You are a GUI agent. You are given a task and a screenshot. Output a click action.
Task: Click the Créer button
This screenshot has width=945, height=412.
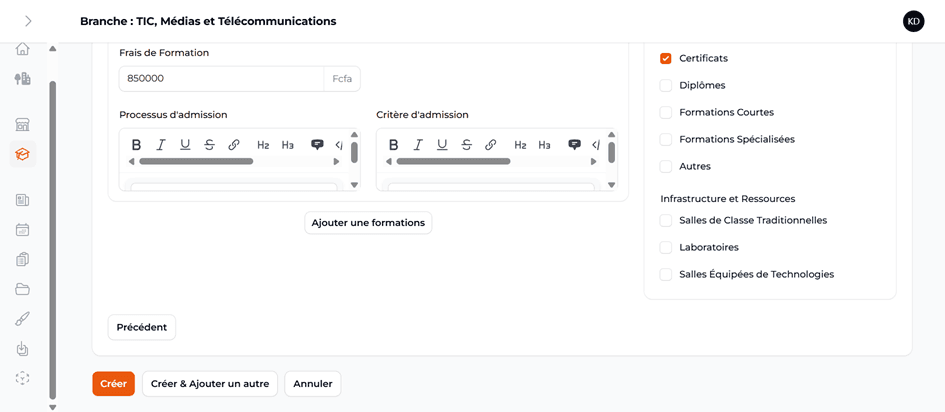(x=113, y=384)
